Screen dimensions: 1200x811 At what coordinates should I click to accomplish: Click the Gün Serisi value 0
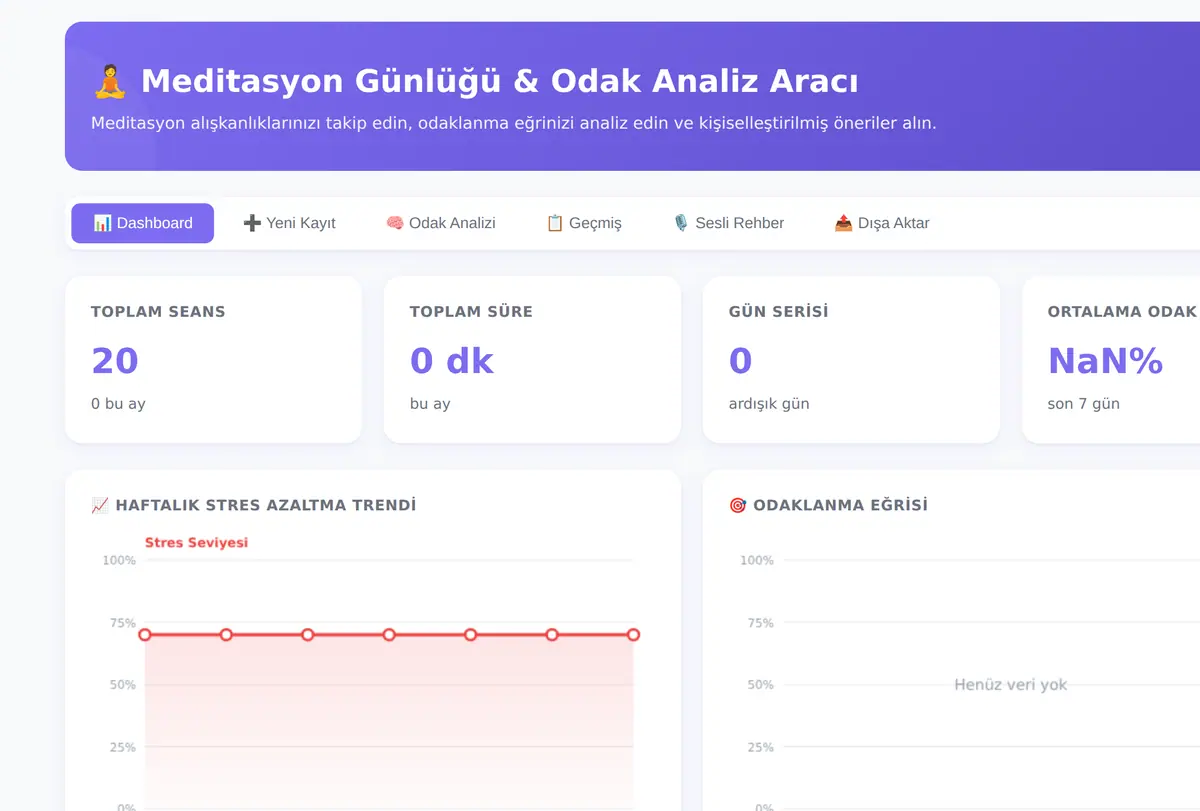point(740,361)
